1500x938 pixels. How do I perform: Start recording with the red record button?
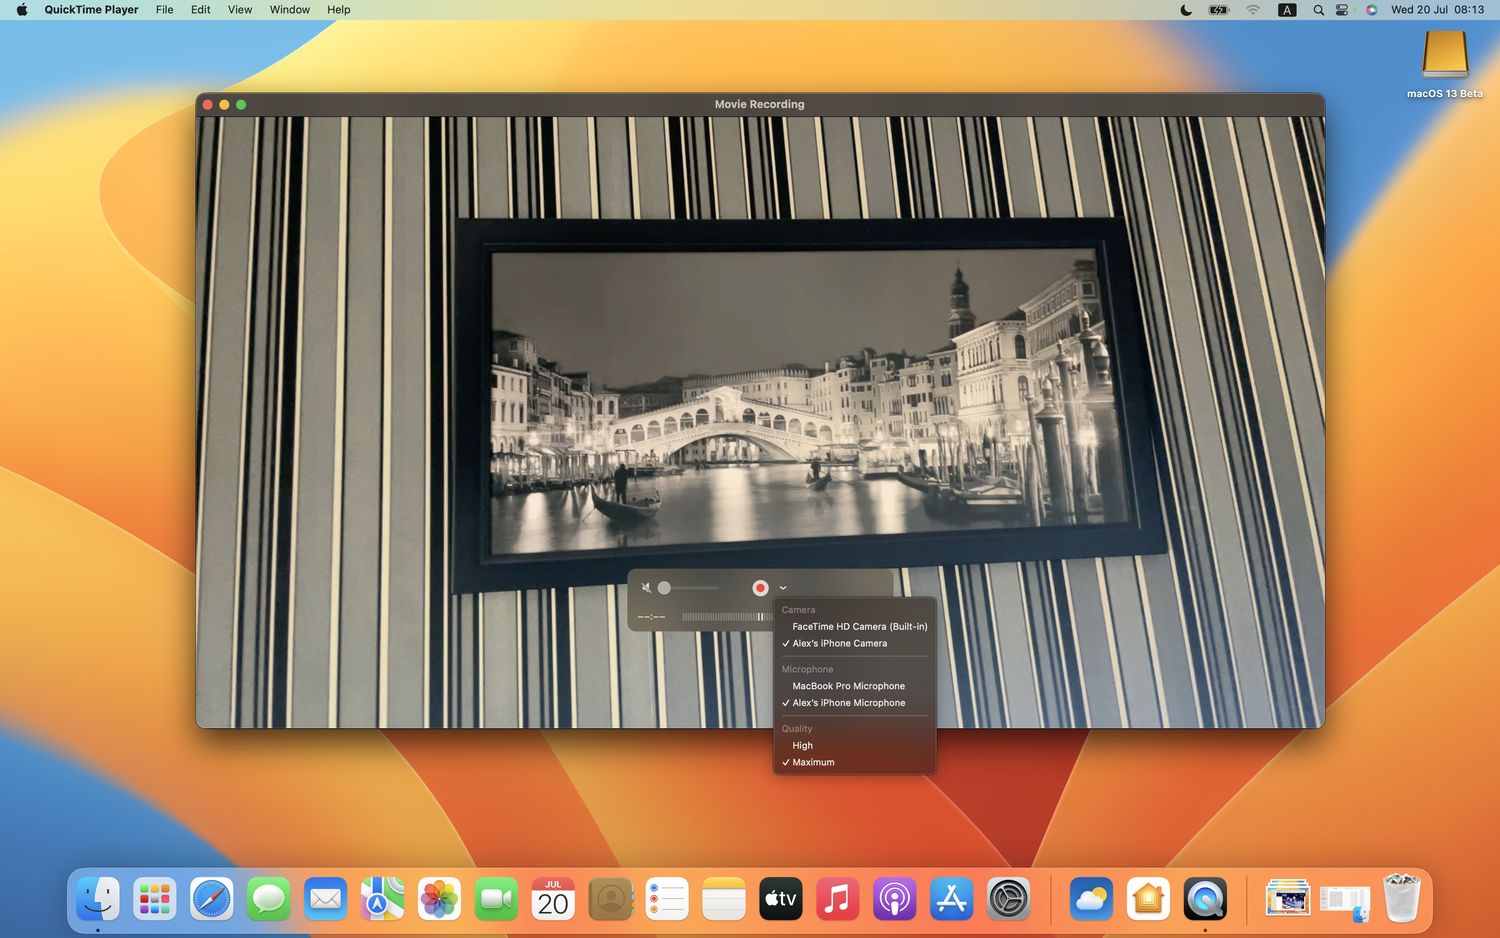click(760, 588)
